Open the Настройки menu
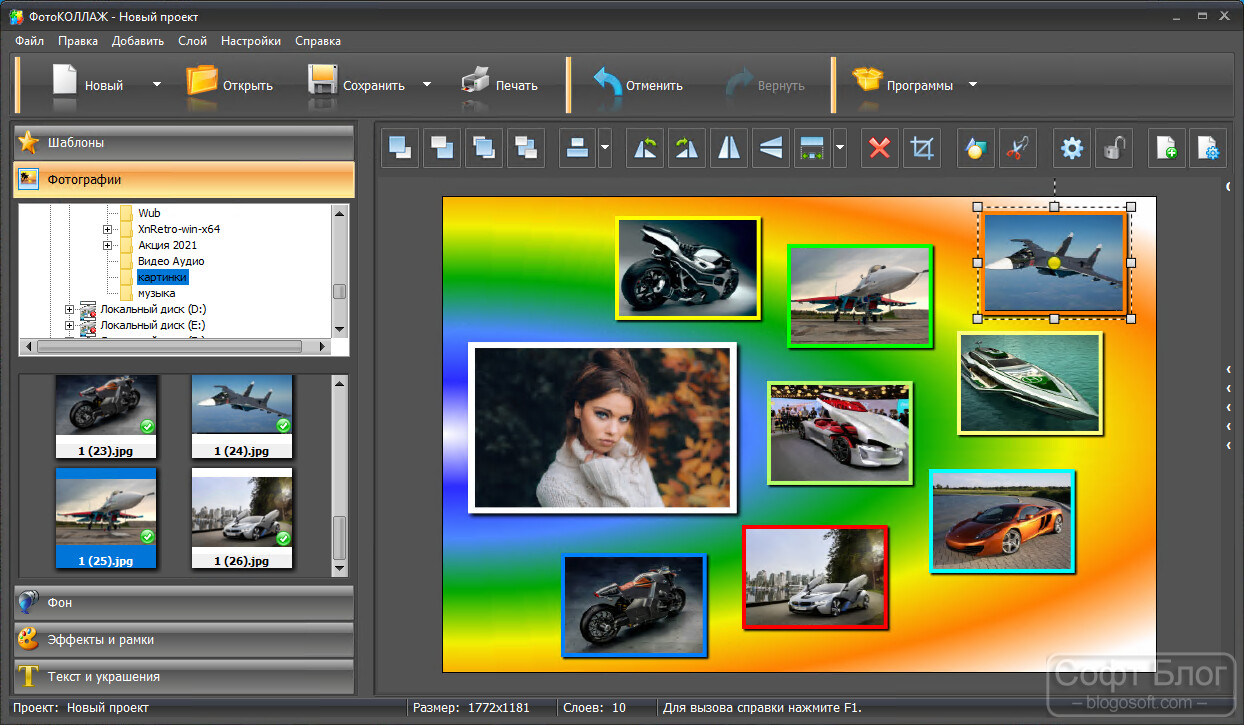The image size is (1244, 725). coord(251,41)
